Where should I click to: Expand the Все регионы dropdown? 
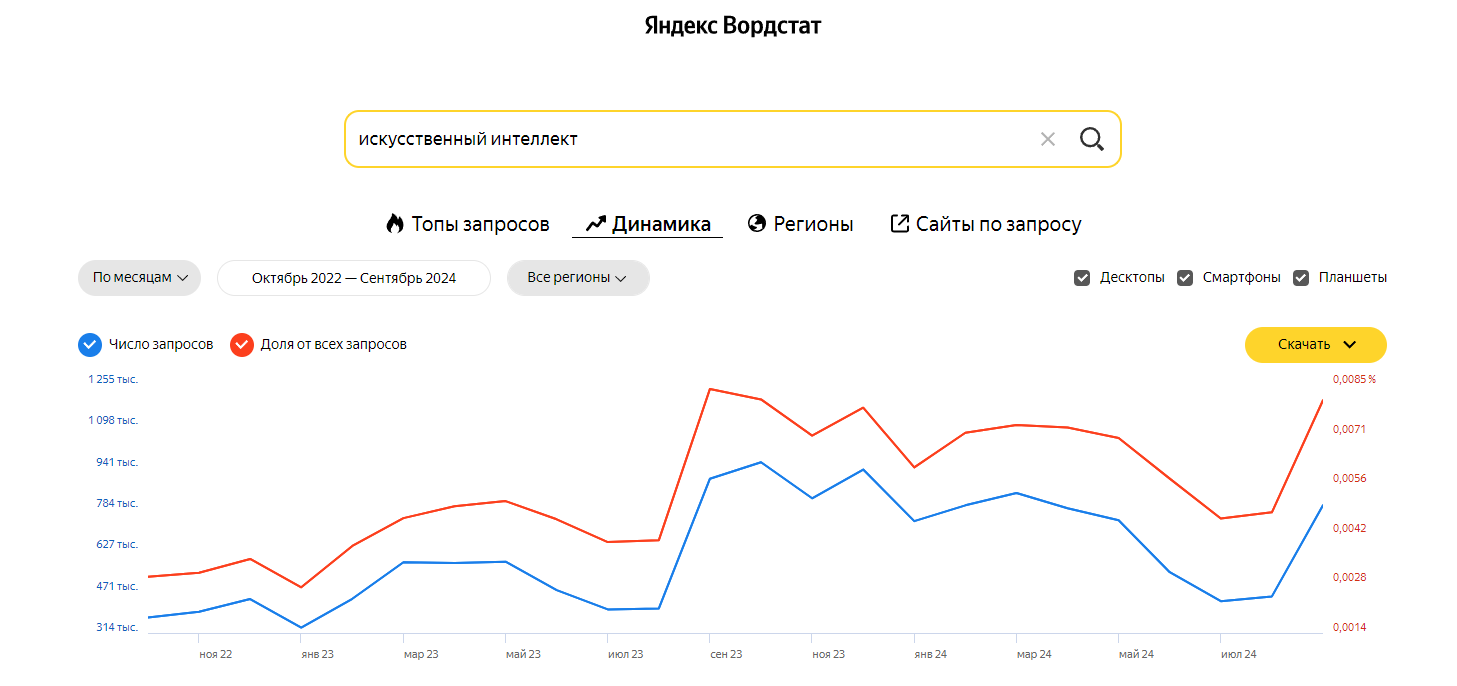click(578, 277)
